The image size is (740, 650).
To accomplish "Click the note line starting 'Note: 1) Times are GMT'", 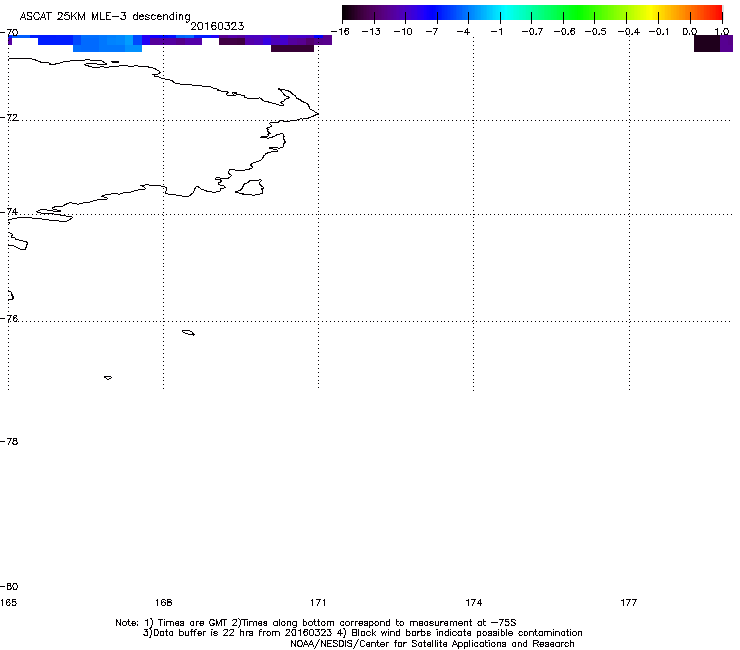I will pos(316,623).
